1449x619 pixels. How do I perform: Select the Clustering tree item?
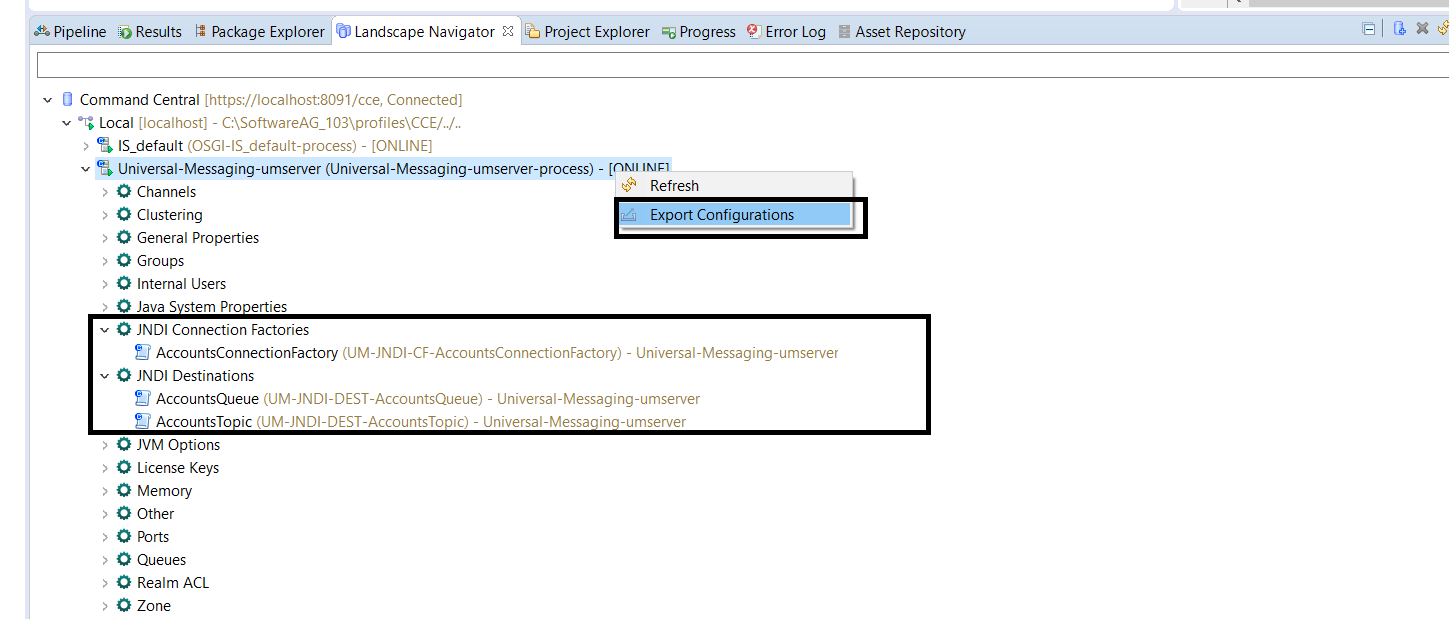click(169, 215)
